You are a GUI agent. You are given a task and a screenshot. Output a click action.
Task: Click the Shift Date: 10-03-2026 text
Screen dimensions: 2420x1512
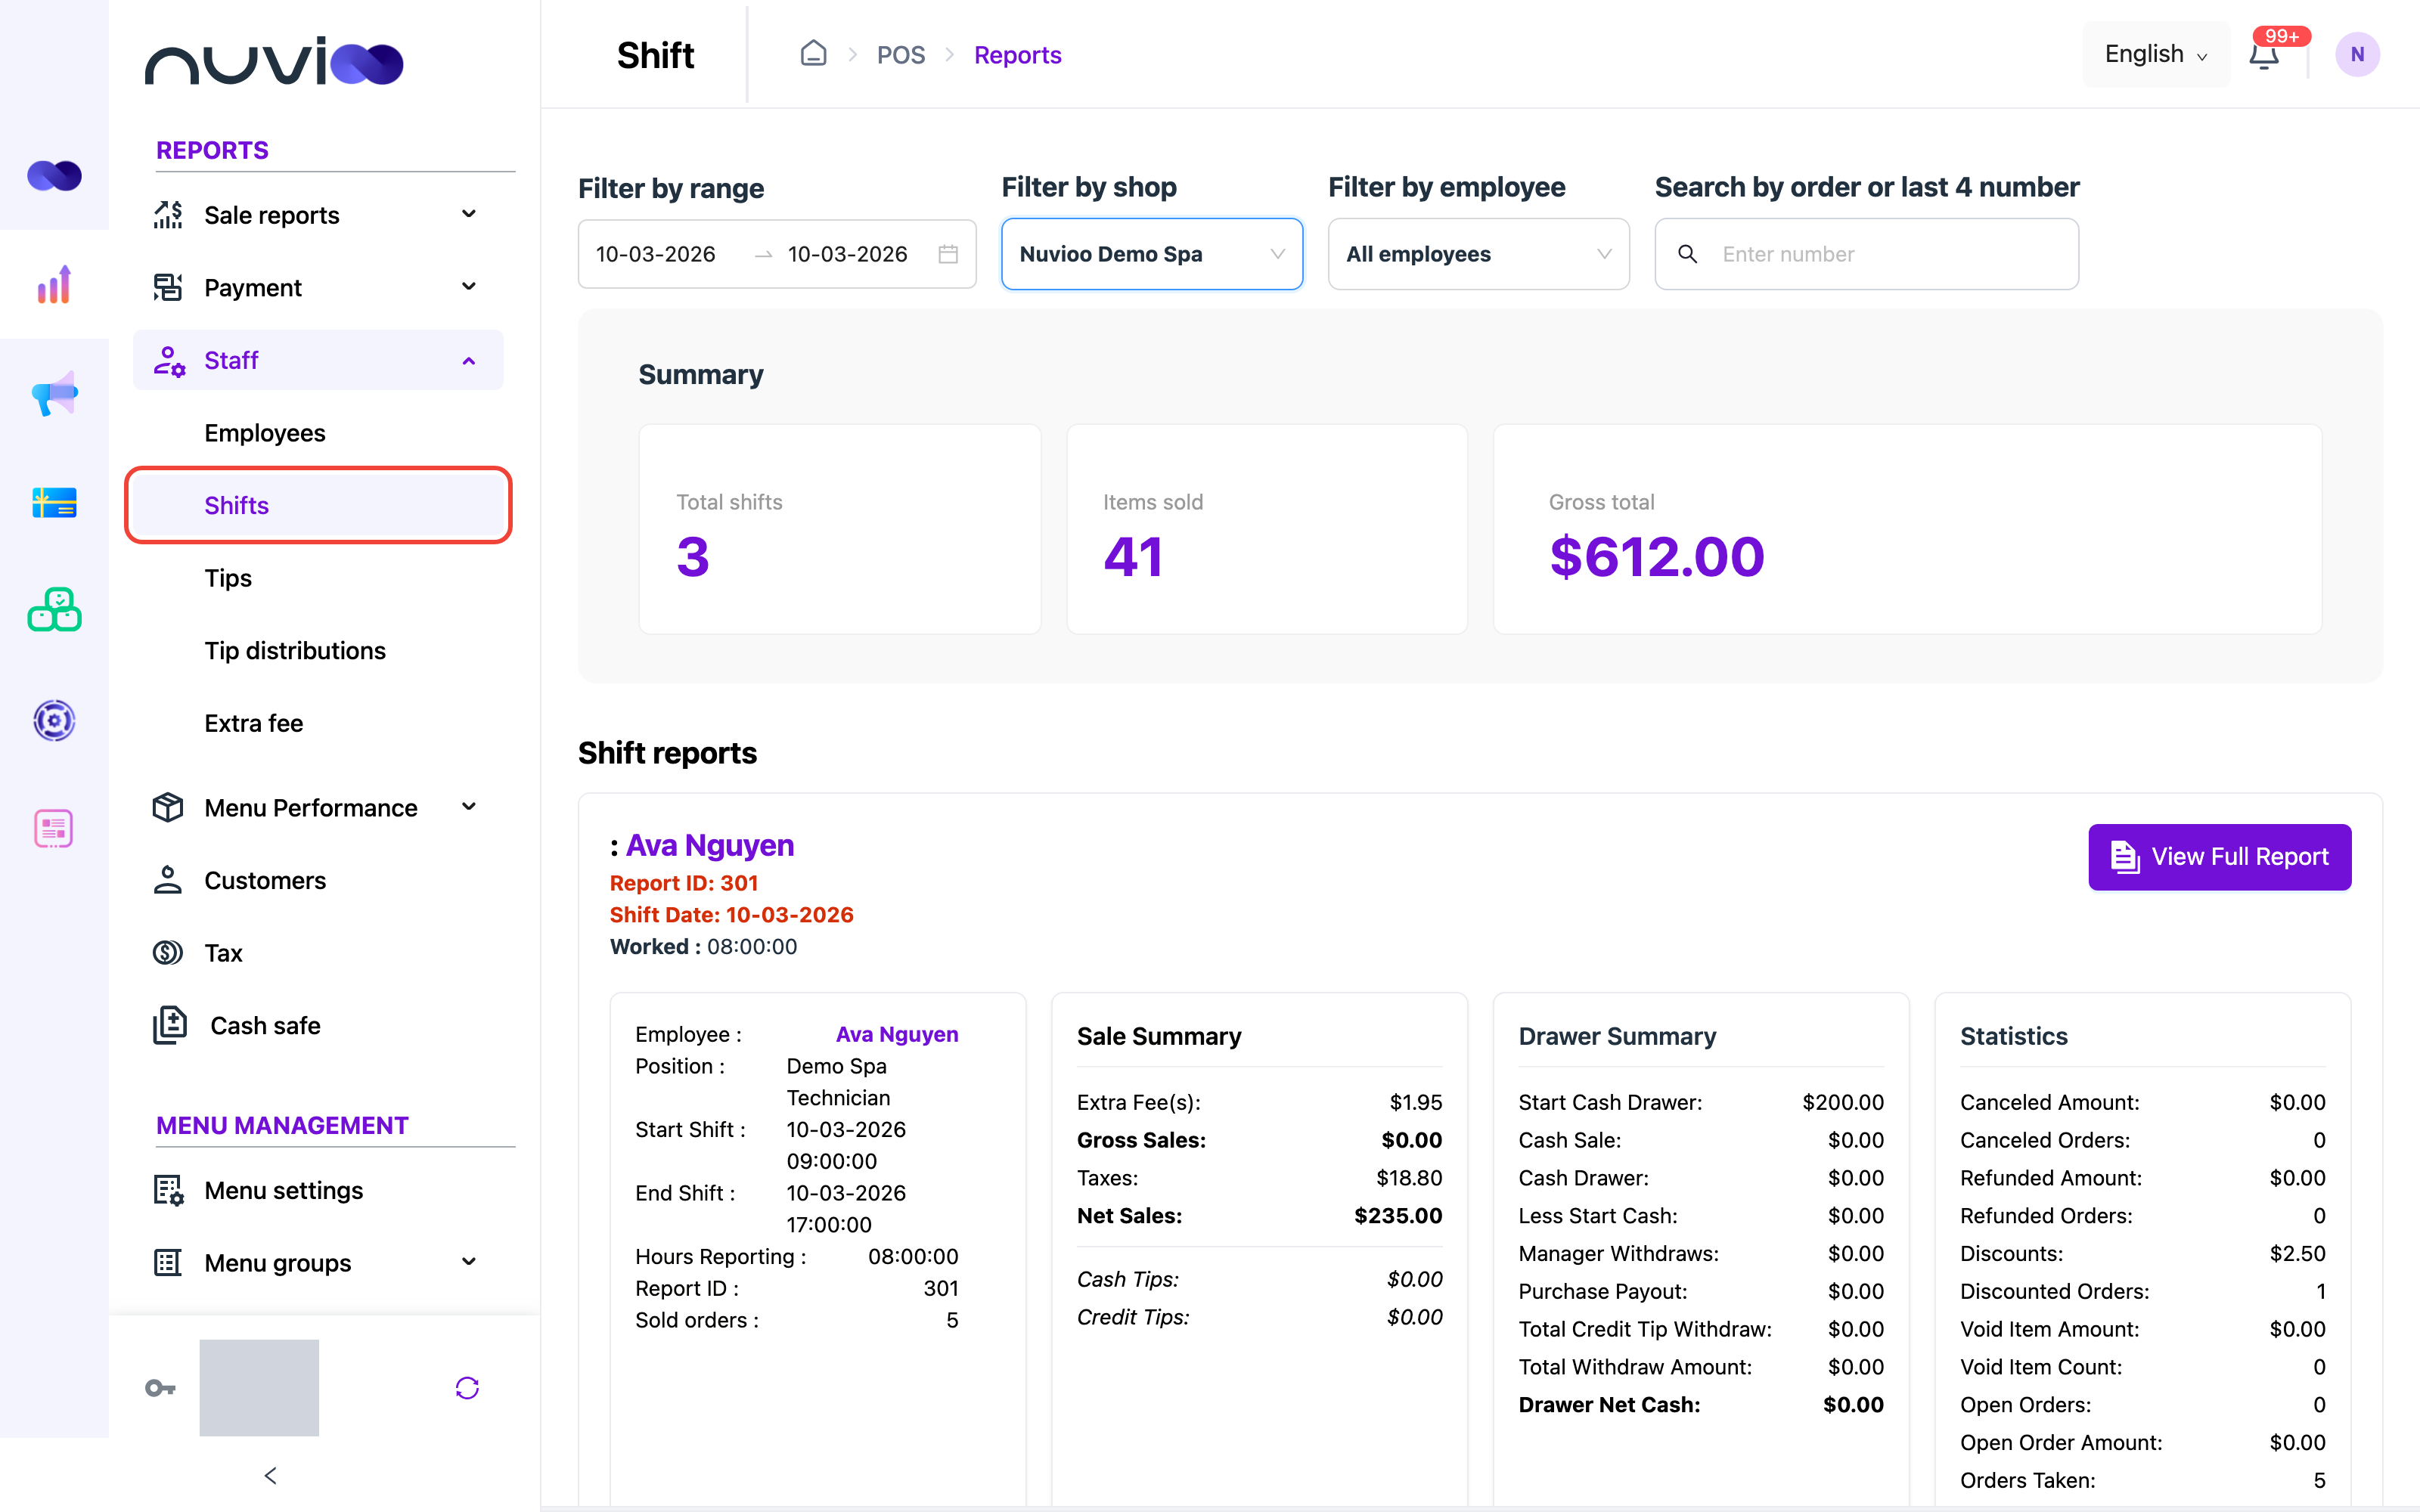click(732, 915)
